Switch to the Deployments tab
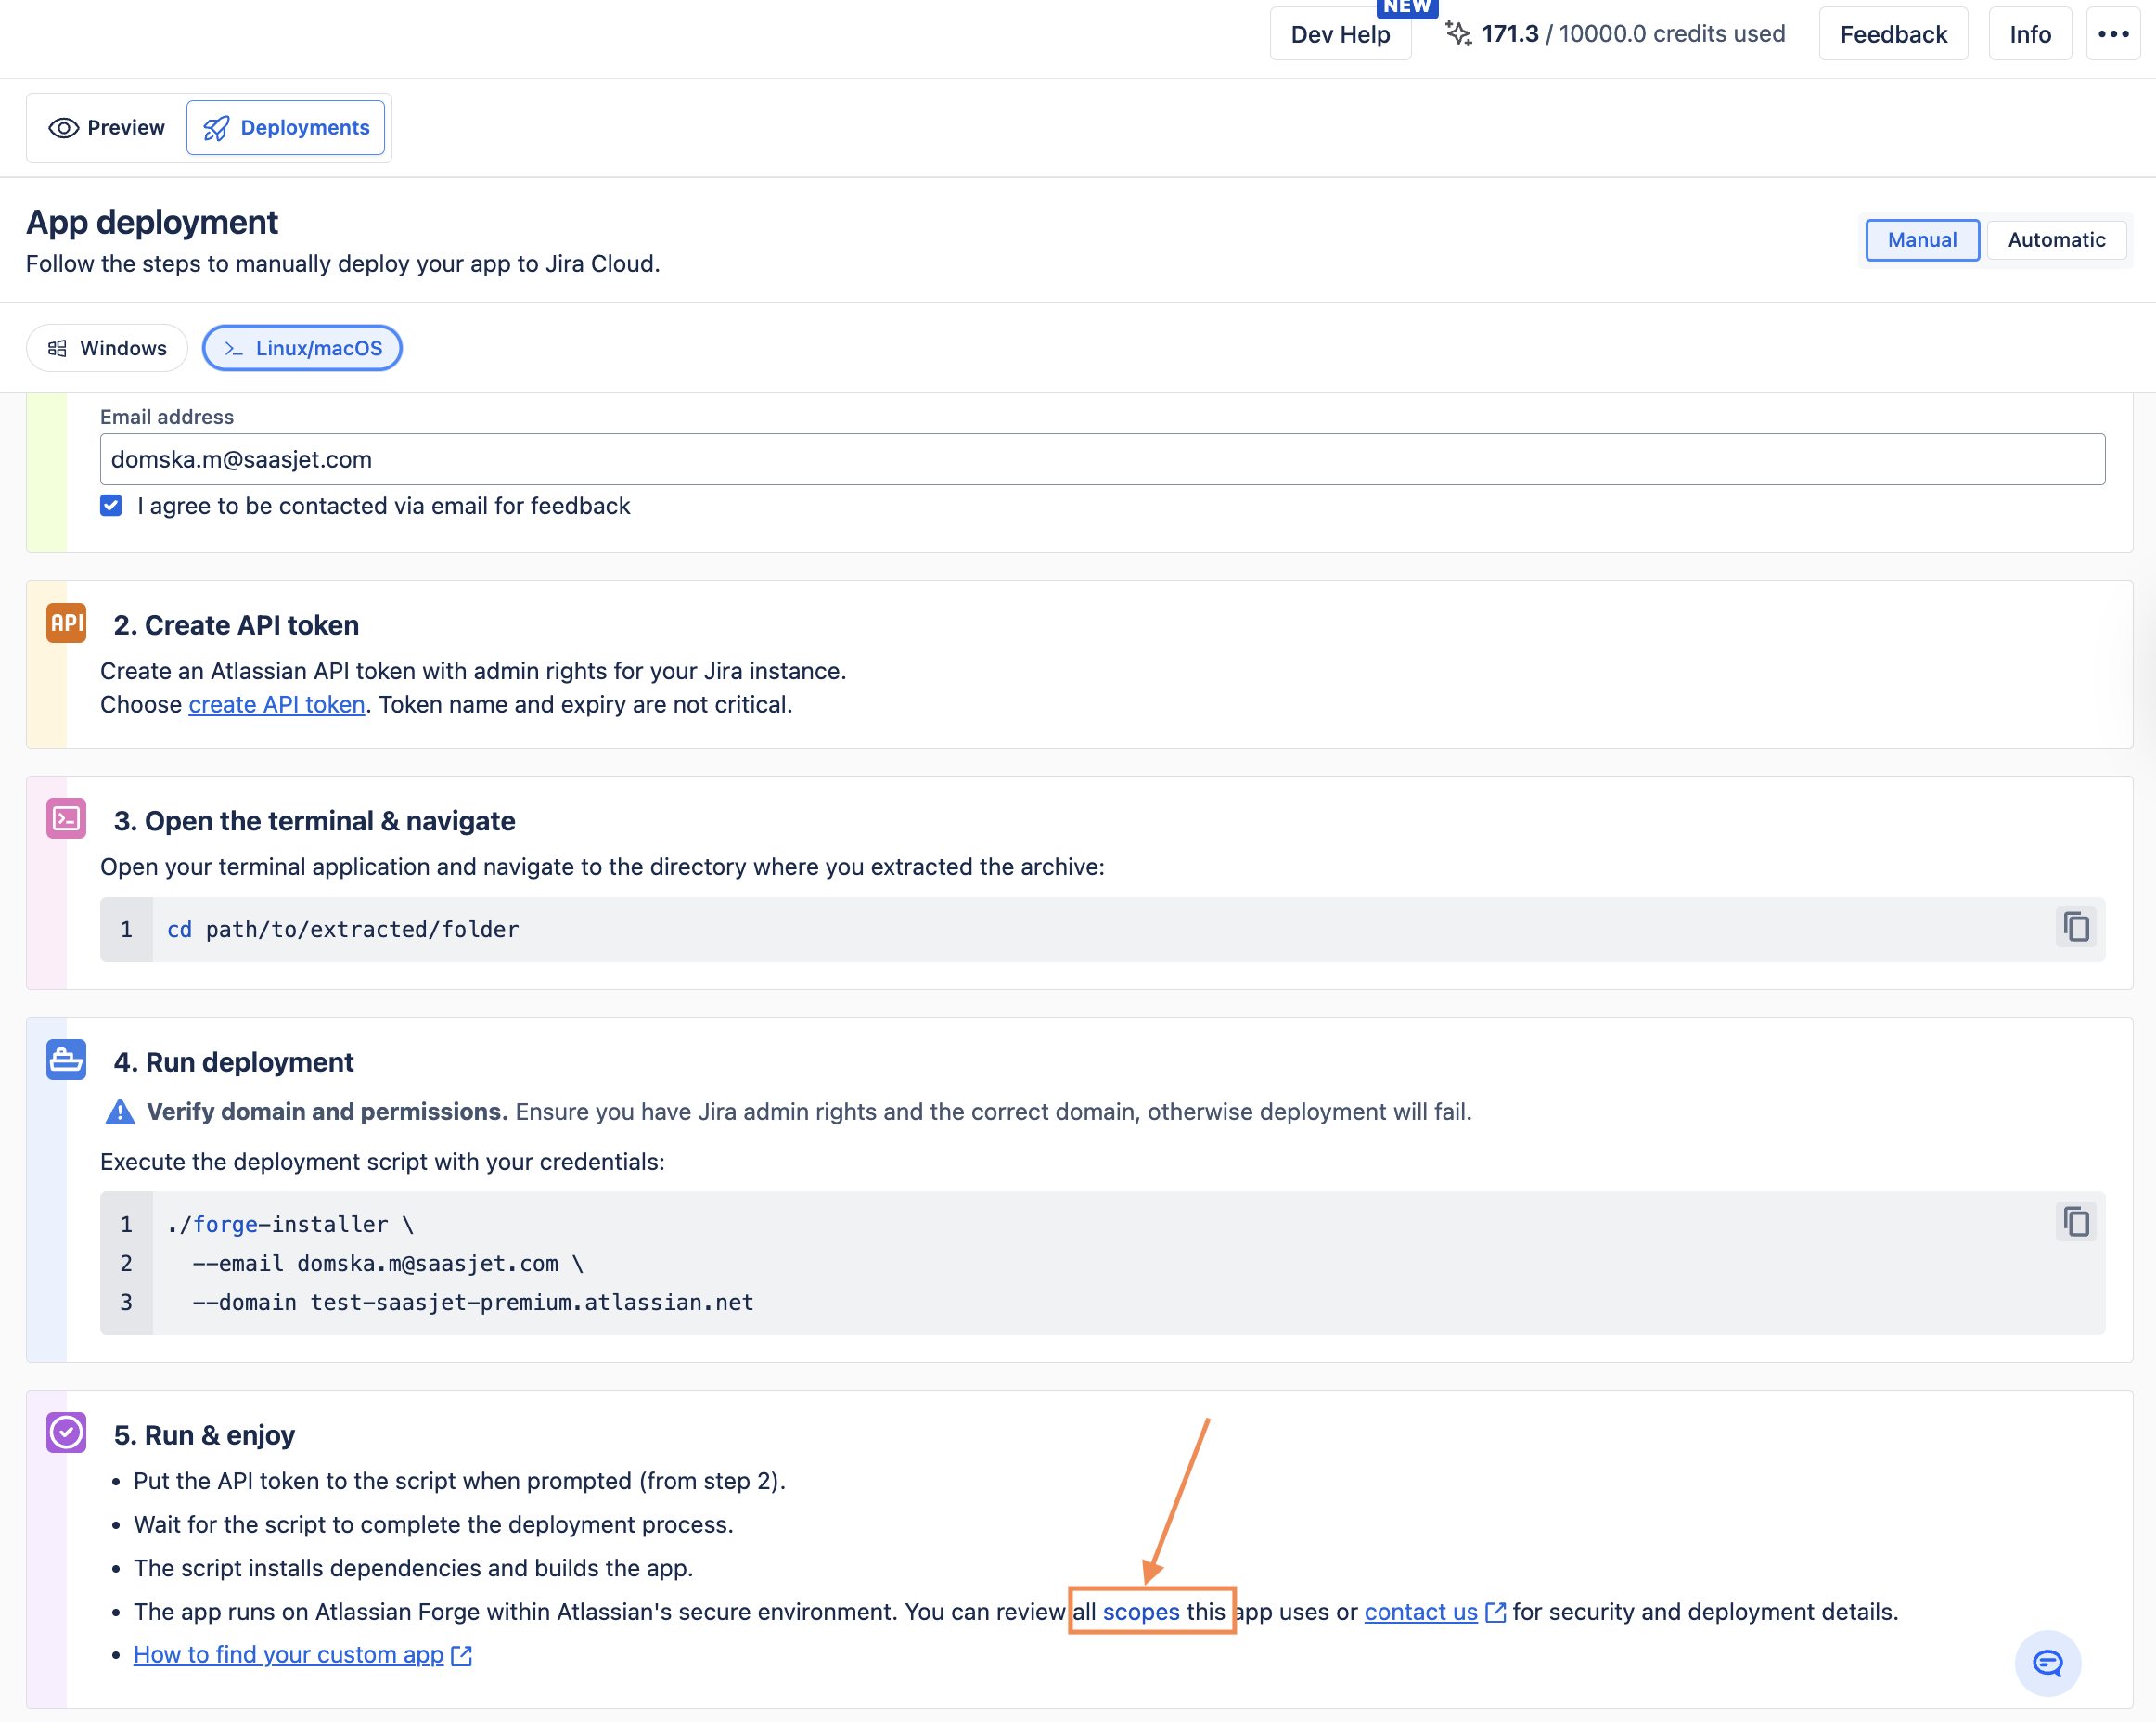Viewport: 2156px width, 1722px height. pyautogui.click(x=286, y=127)
